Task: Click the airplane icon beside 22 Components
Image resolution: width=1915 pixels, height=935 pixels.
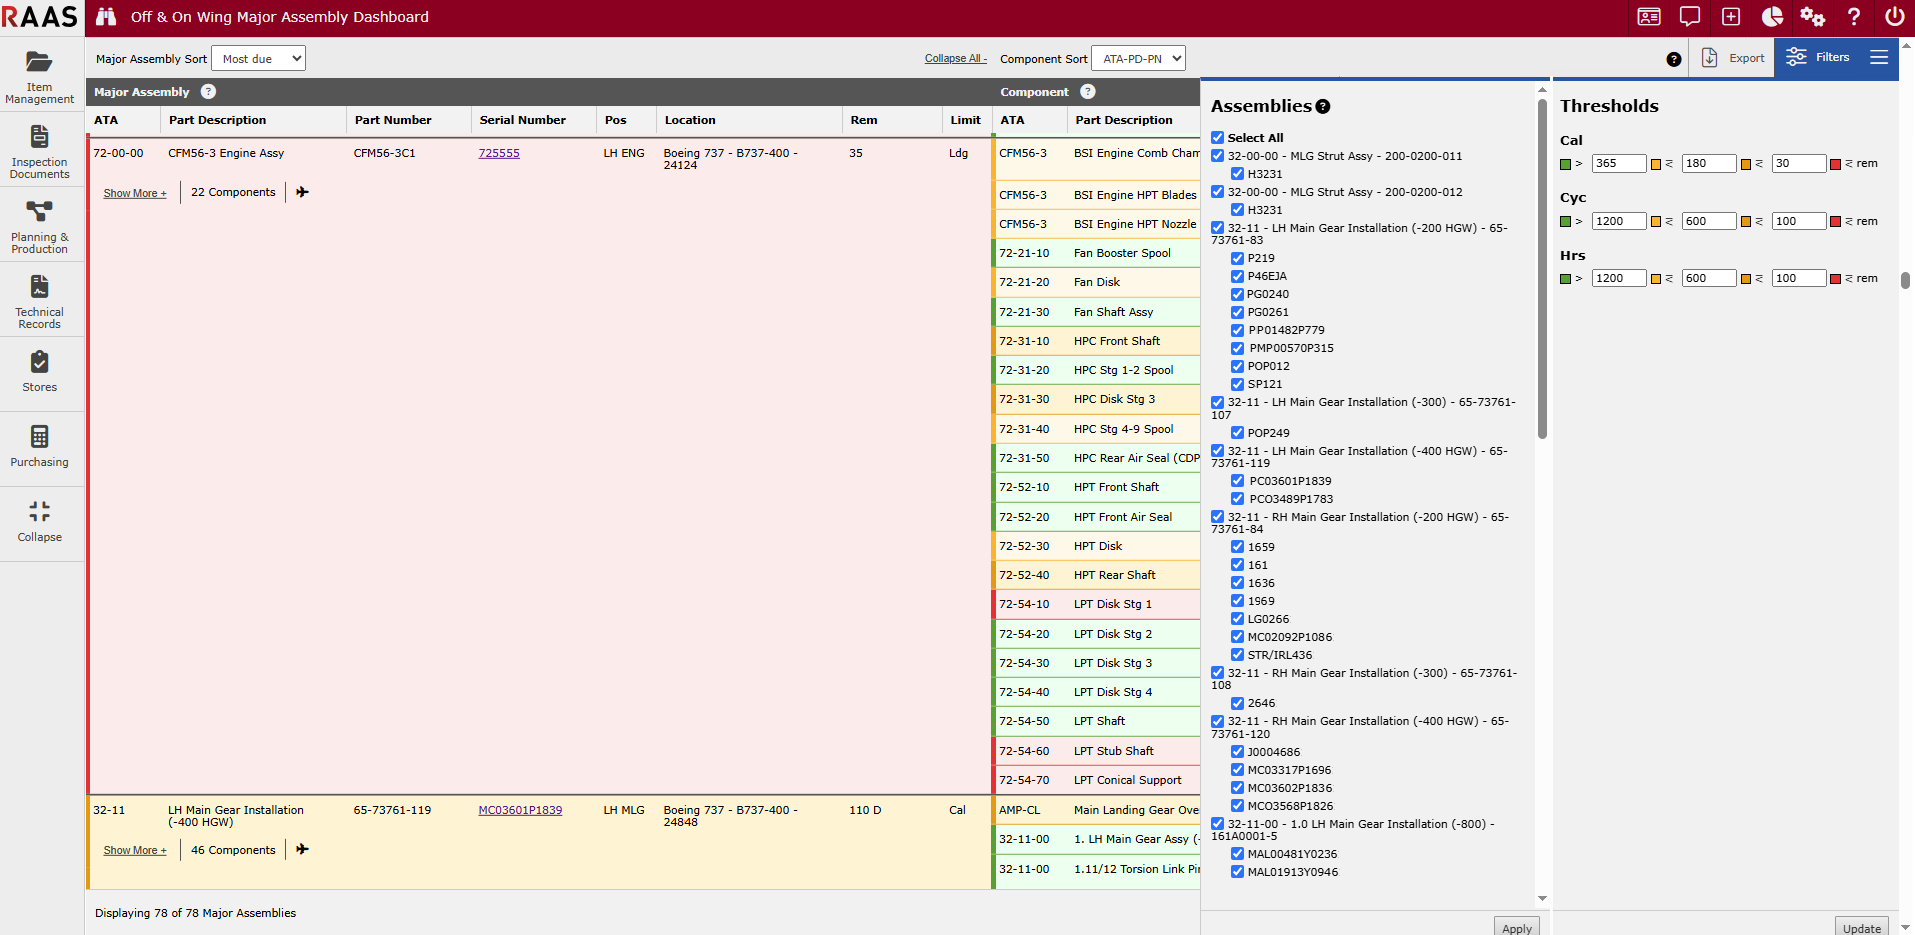Action: point(302,192)
